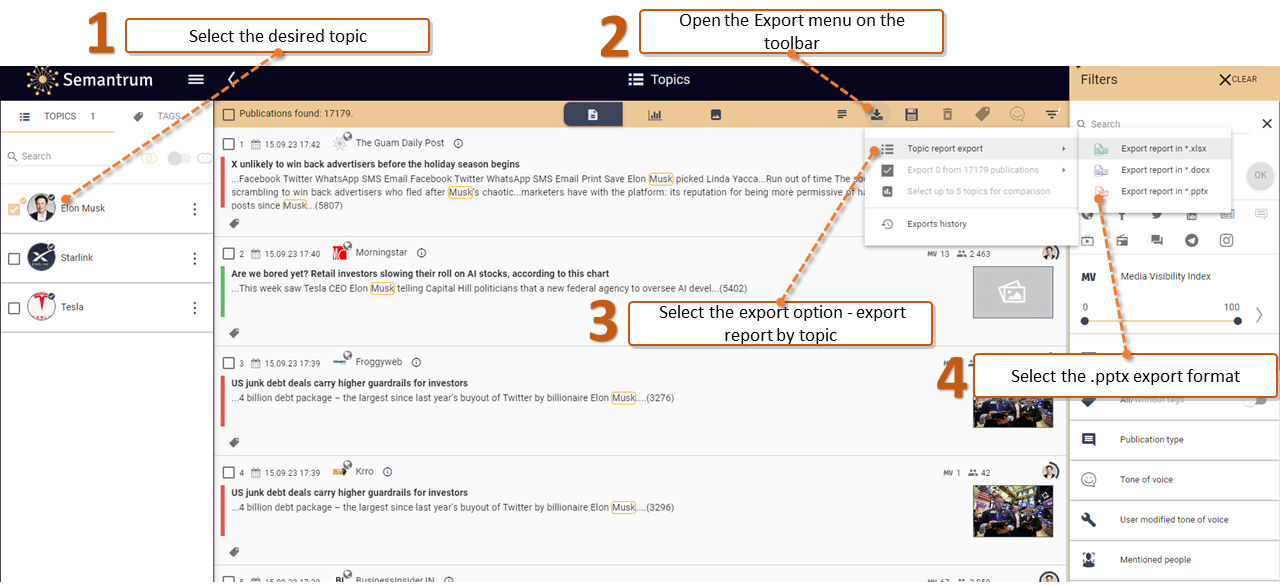Toggle the filter funnel icon on toolbar
1280x586 pixels.
[x=1052, y=115]
